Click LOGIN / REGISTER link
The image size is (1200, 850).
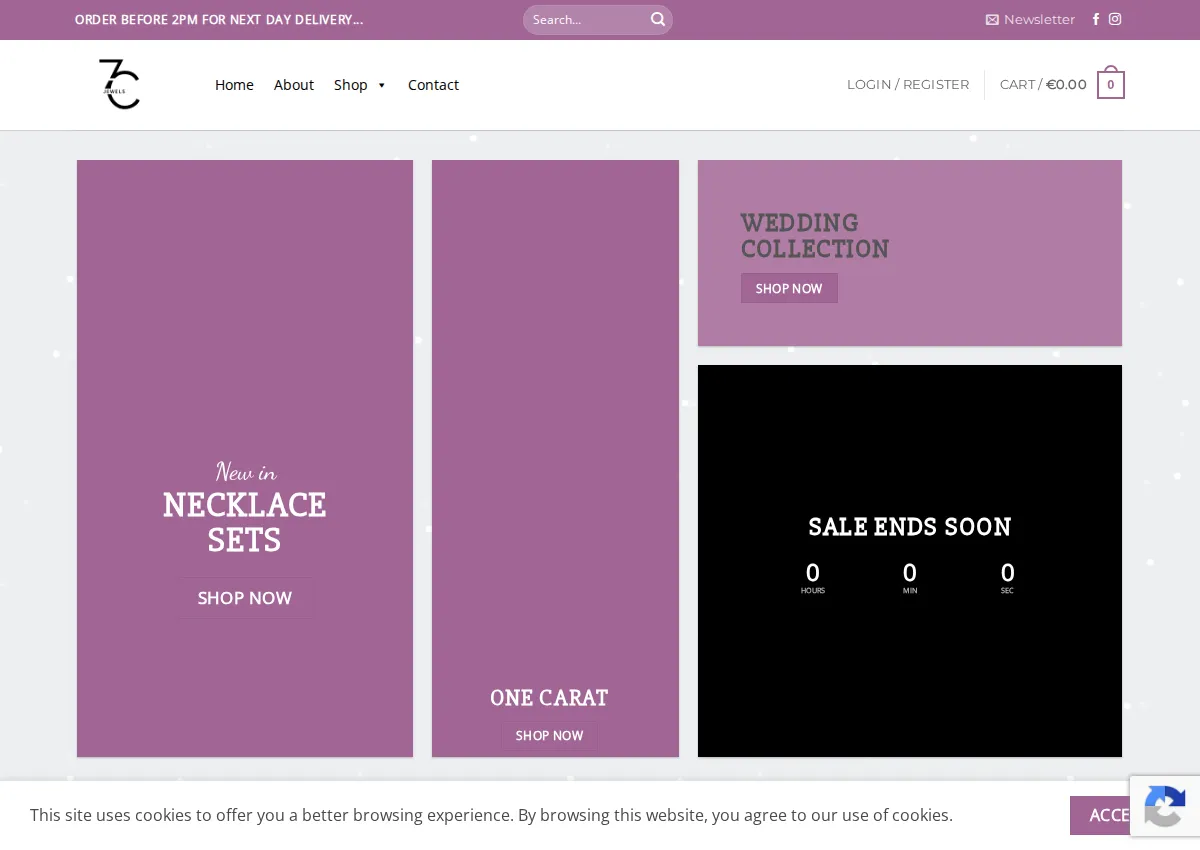(x=908, y=85)
